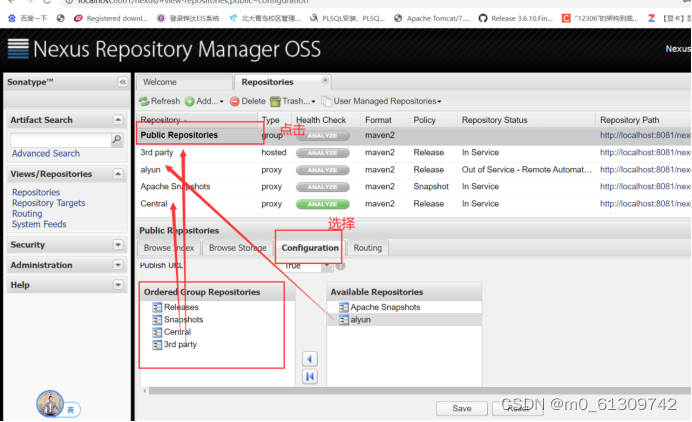Click green ANALYZE button for Central

click(323, 204)
